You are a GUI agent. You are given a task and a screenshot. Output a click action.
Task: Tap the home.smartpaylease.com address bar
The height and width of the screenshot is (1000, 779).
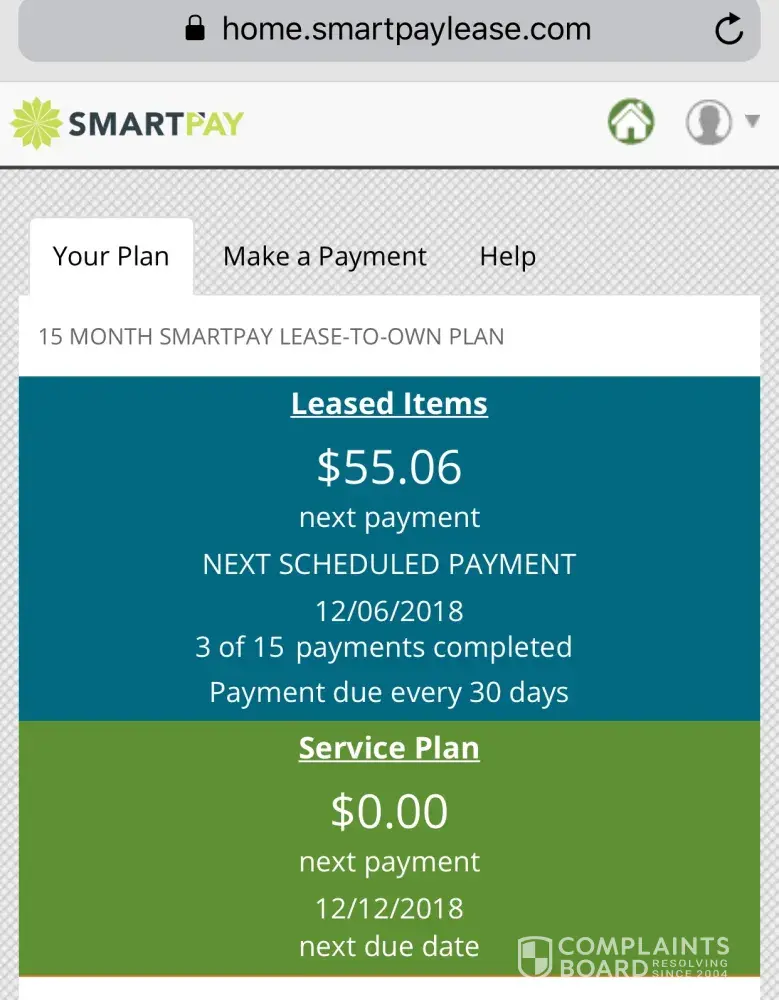pos(406,29)
